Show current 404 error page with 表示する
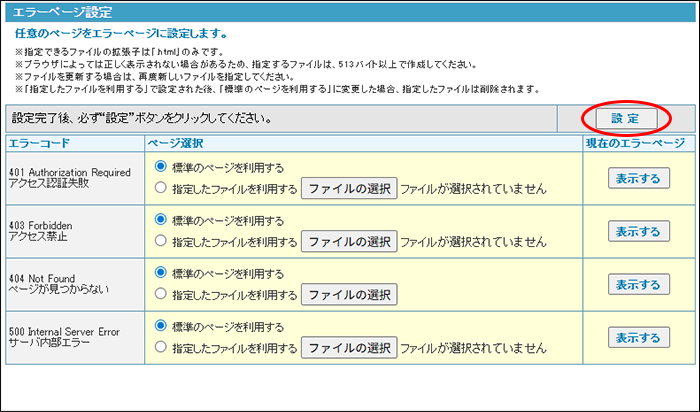This screenshot has height=412, width=700. (x=638, y=284)
